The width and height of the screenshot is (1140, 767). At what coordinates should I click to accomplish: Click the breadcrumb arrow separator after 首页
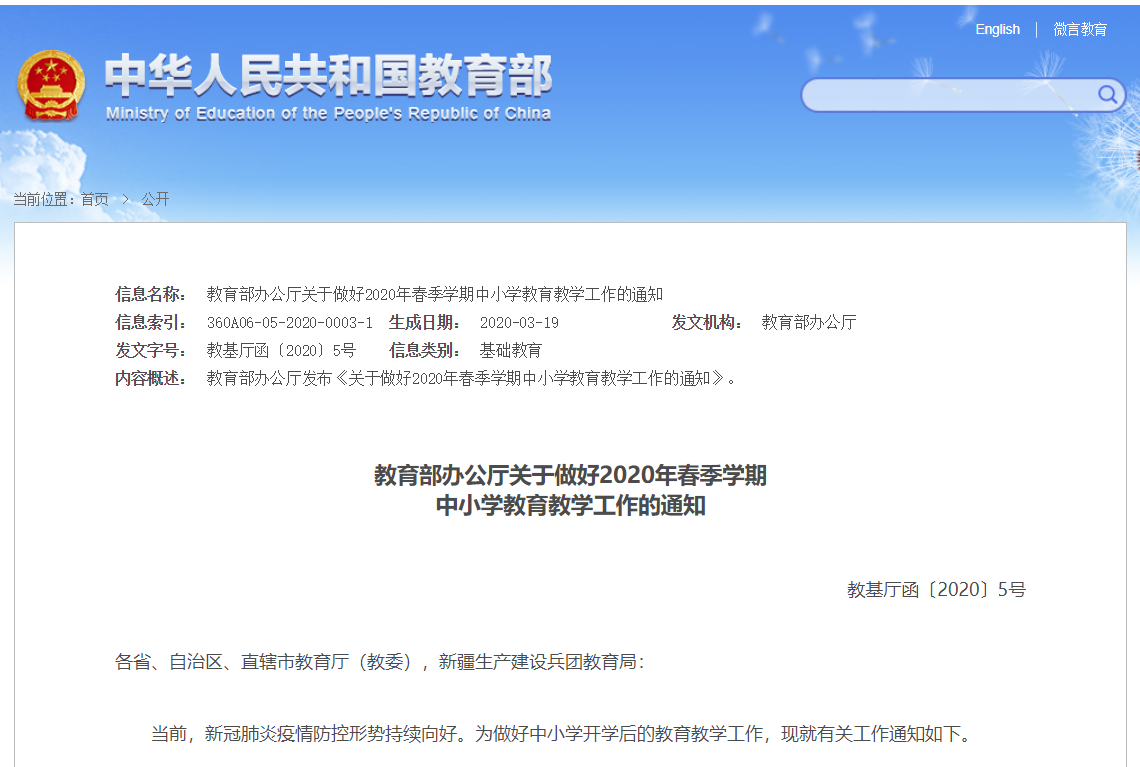click(x=125, y=199)
